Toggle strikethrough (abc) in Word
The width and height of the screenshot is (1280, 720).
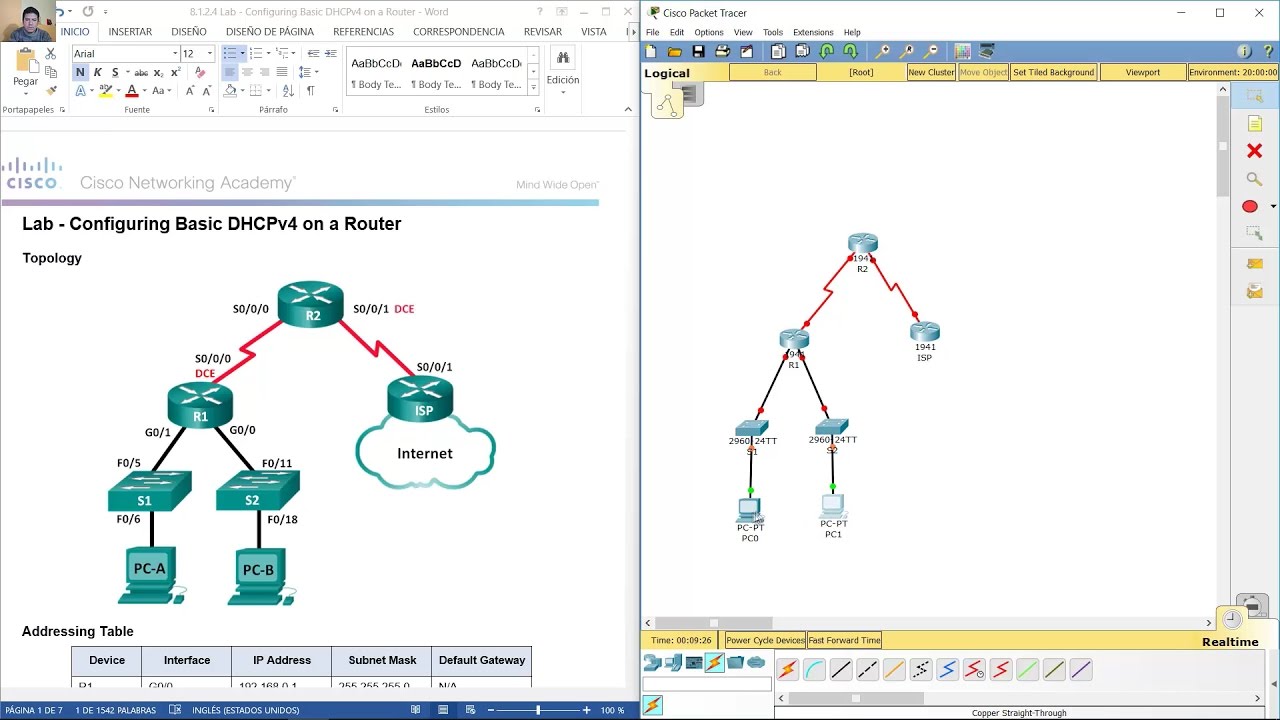click(141, 72)
